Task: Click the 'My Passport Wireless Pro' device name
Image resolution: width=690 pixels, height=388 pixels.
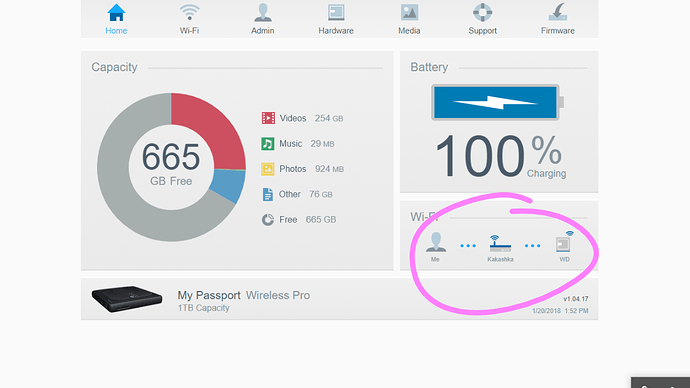Action: [x=244, y=295]
